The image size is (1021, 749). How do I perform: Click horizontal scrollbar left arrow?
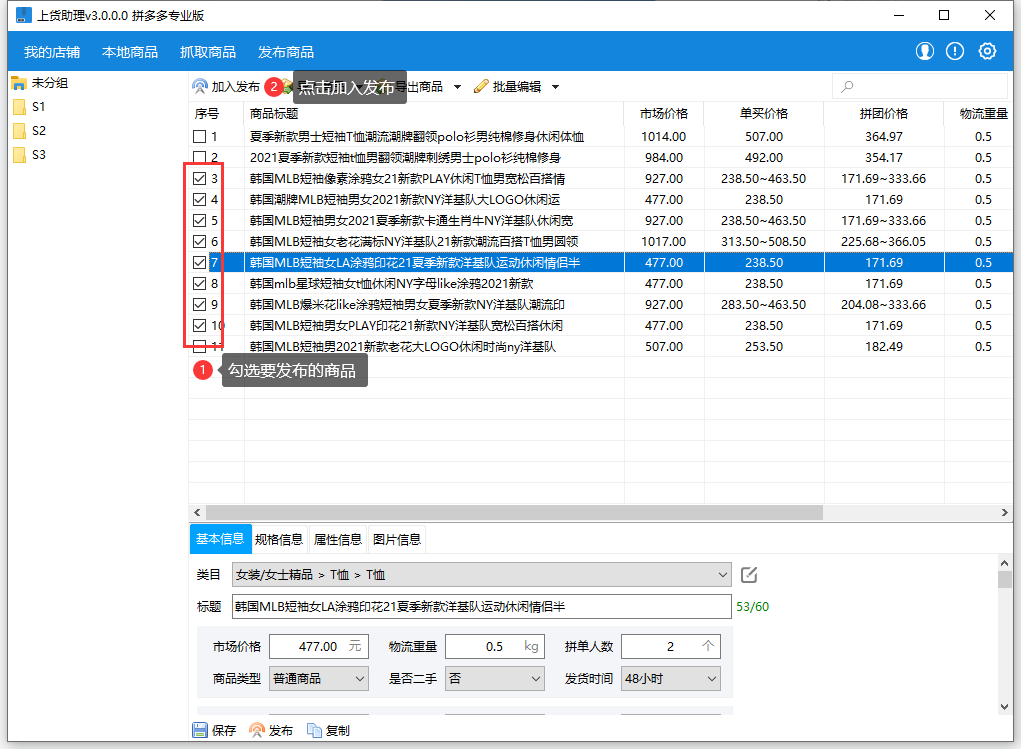(197, 513)
